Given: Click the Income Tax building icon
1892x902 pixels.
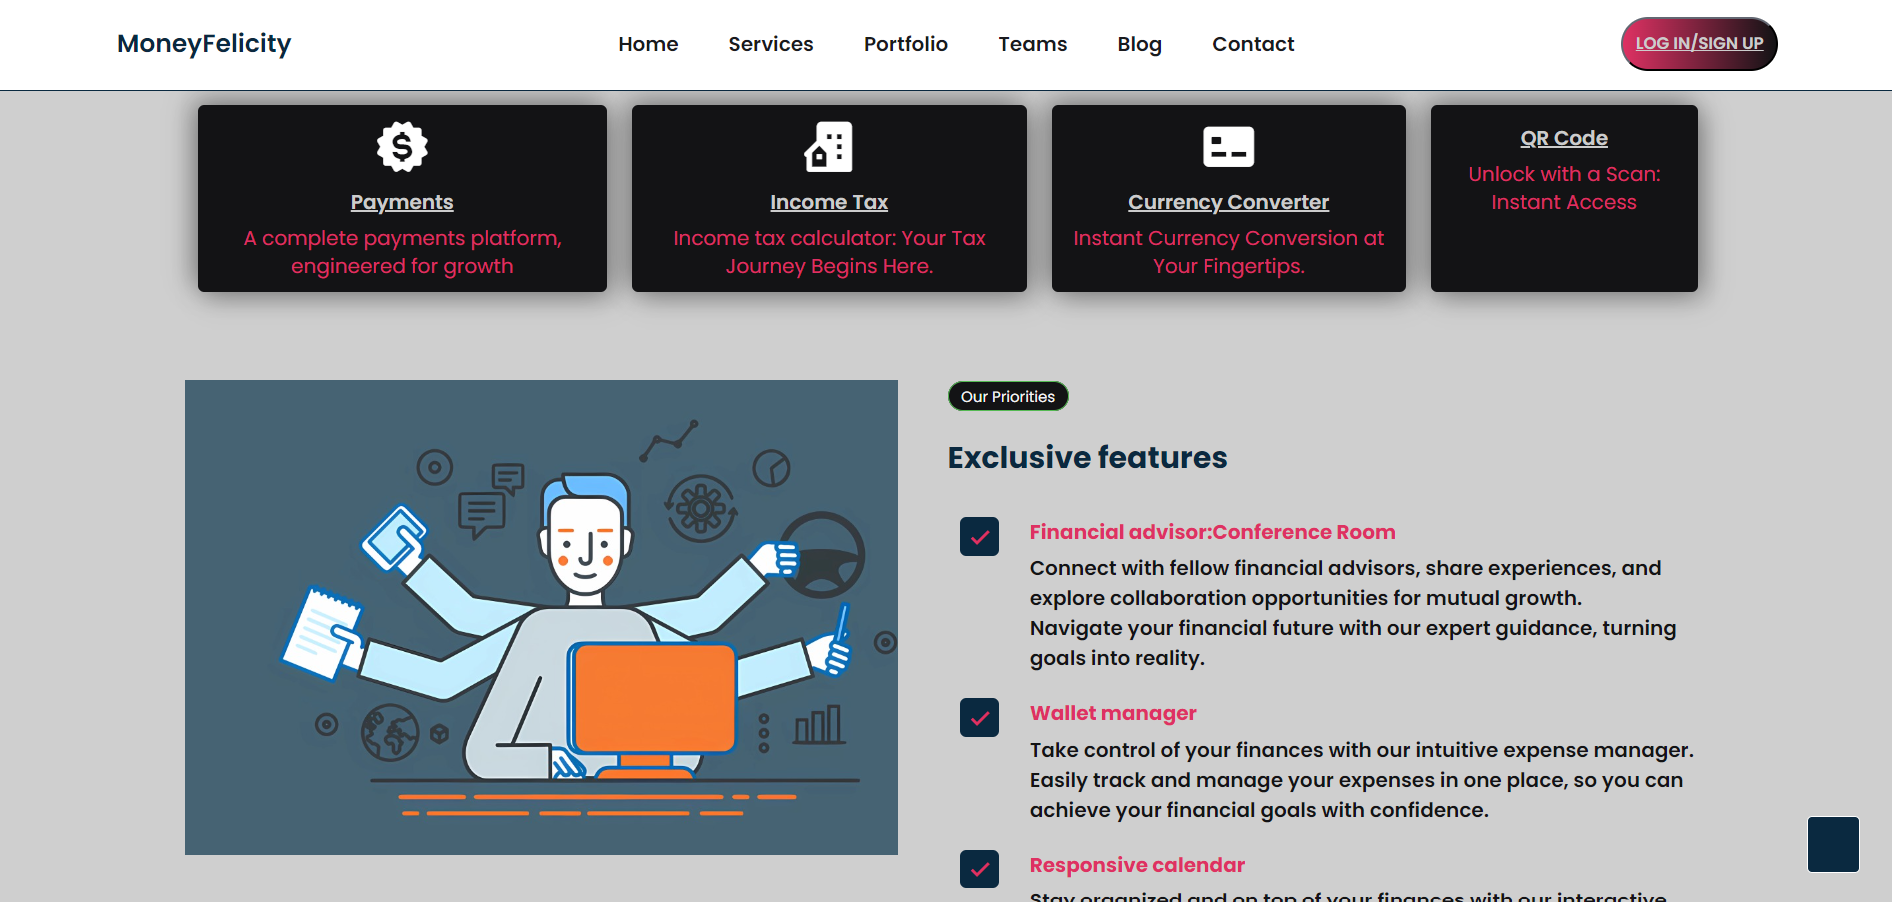Looking at the screenshot, I should click(829, 147).
